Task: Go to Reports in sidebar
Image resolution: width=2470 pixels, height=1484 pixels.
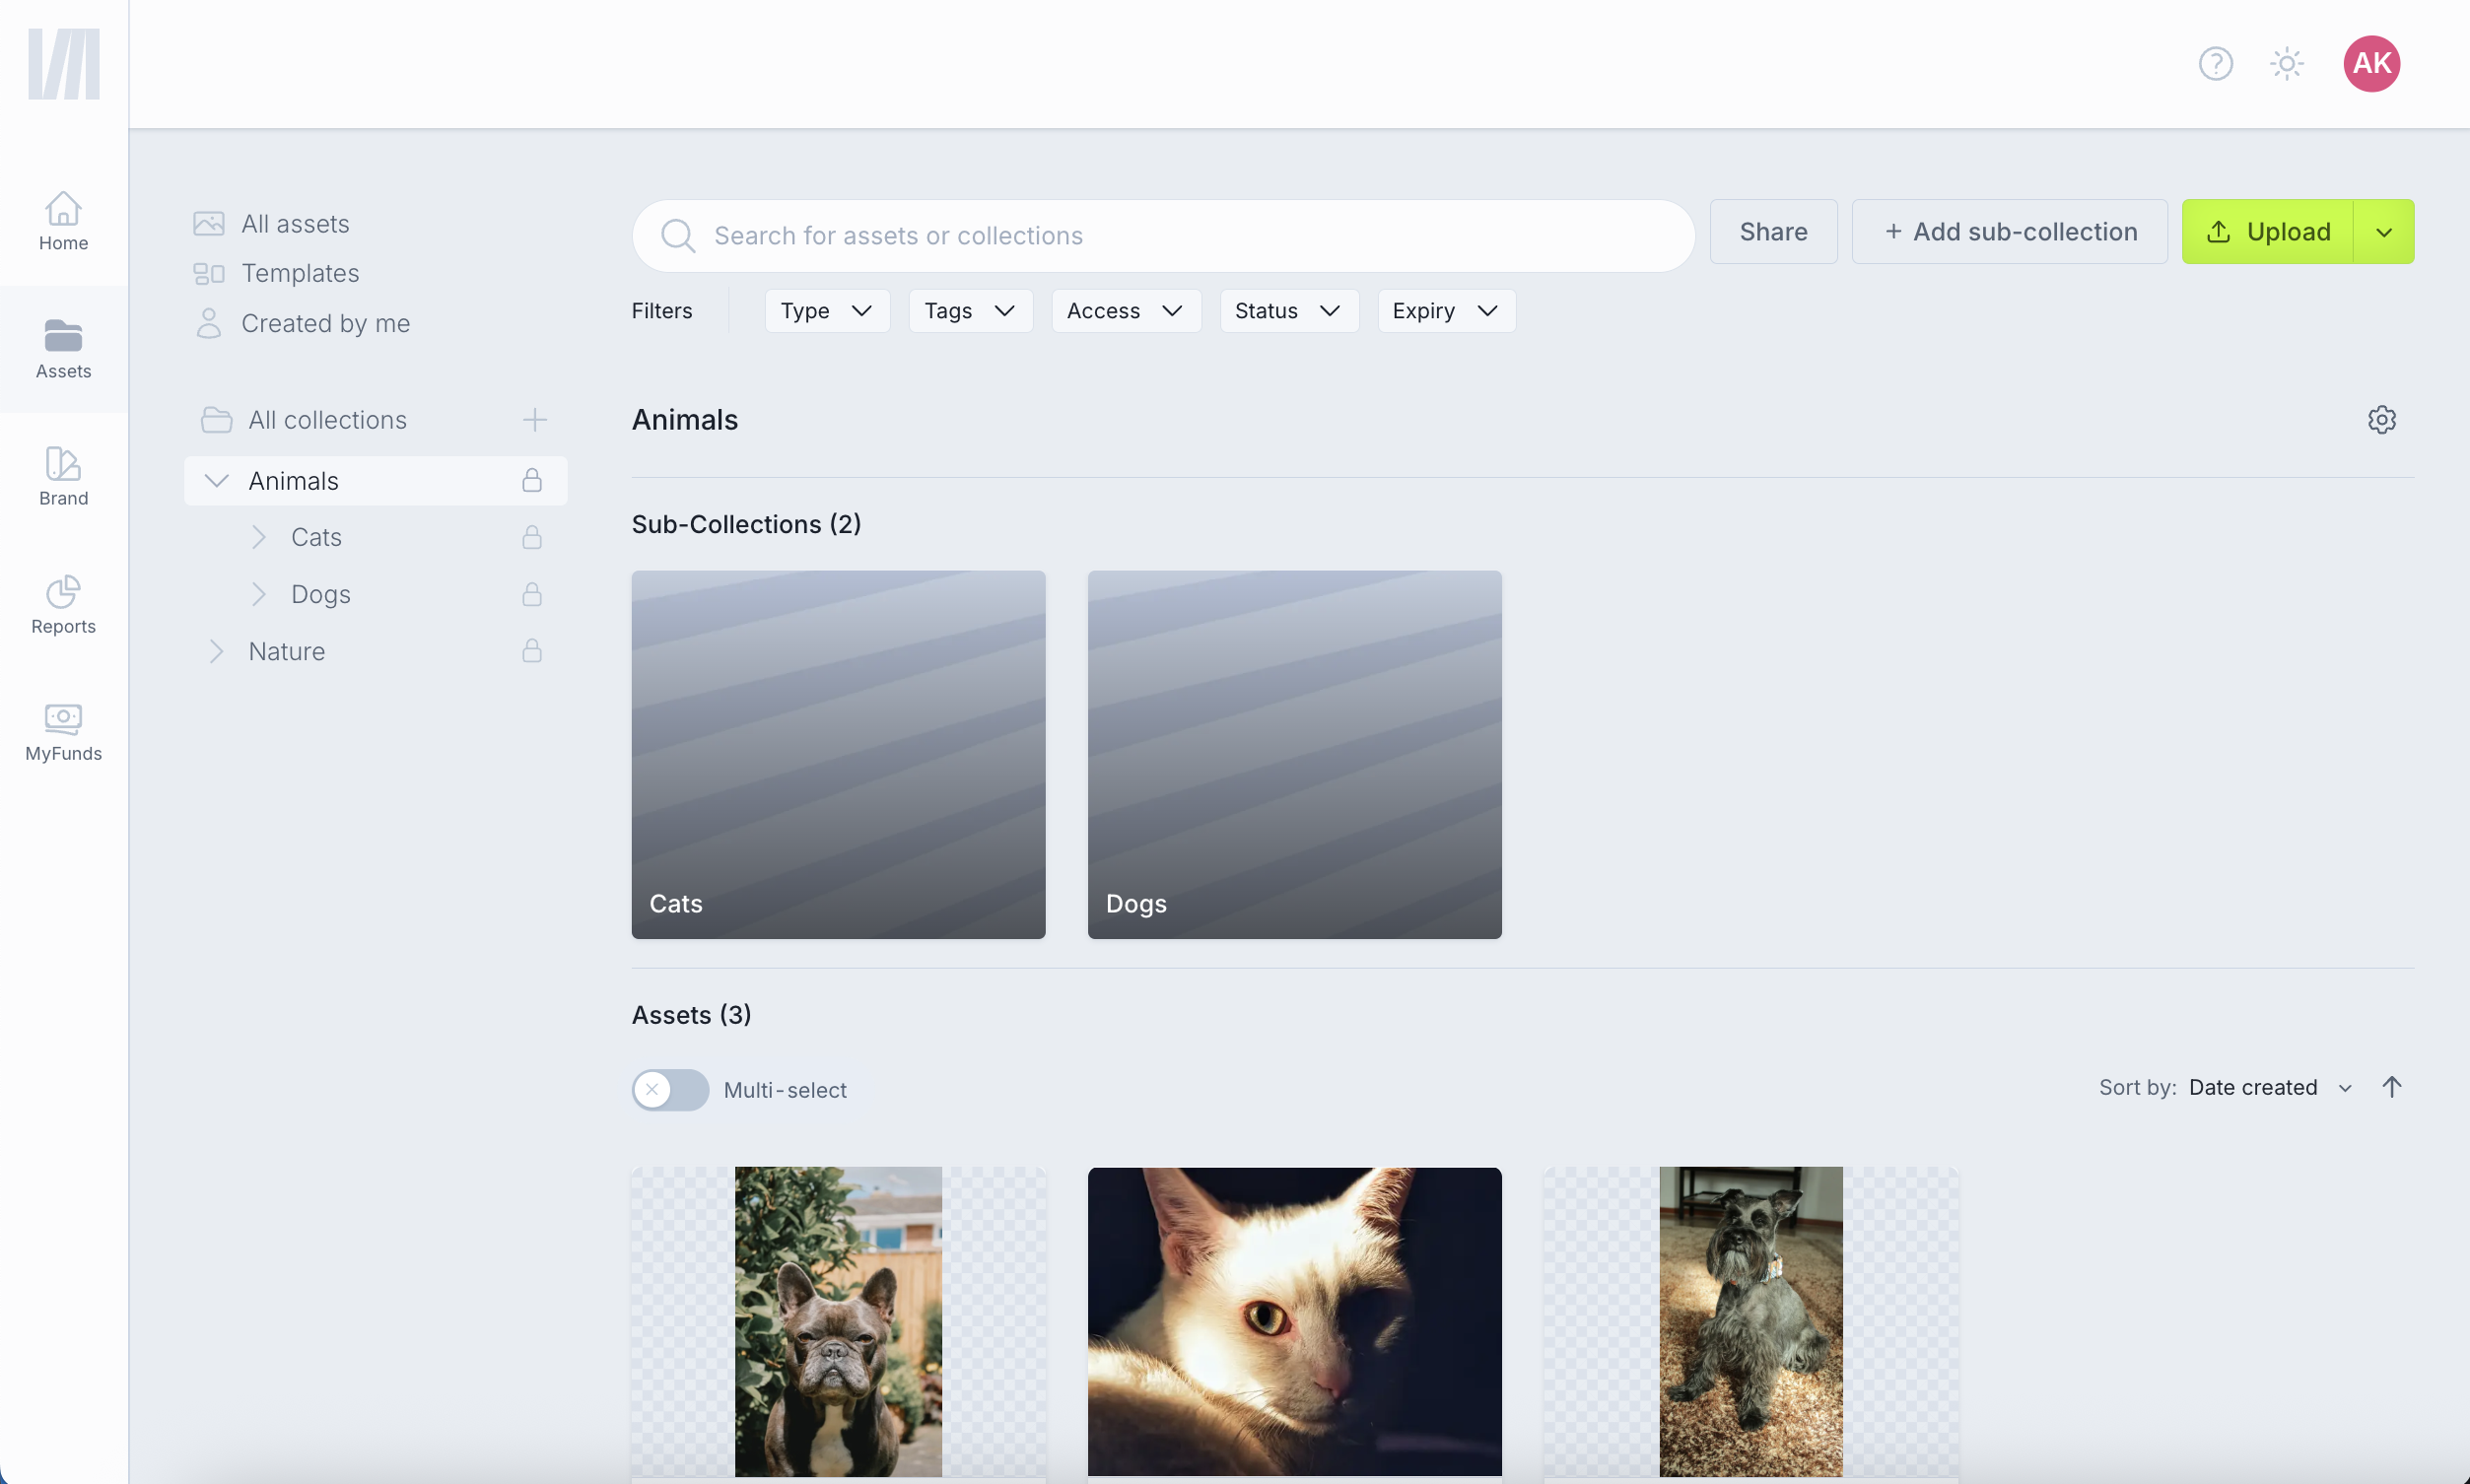Action: click(x=63, y=605)
